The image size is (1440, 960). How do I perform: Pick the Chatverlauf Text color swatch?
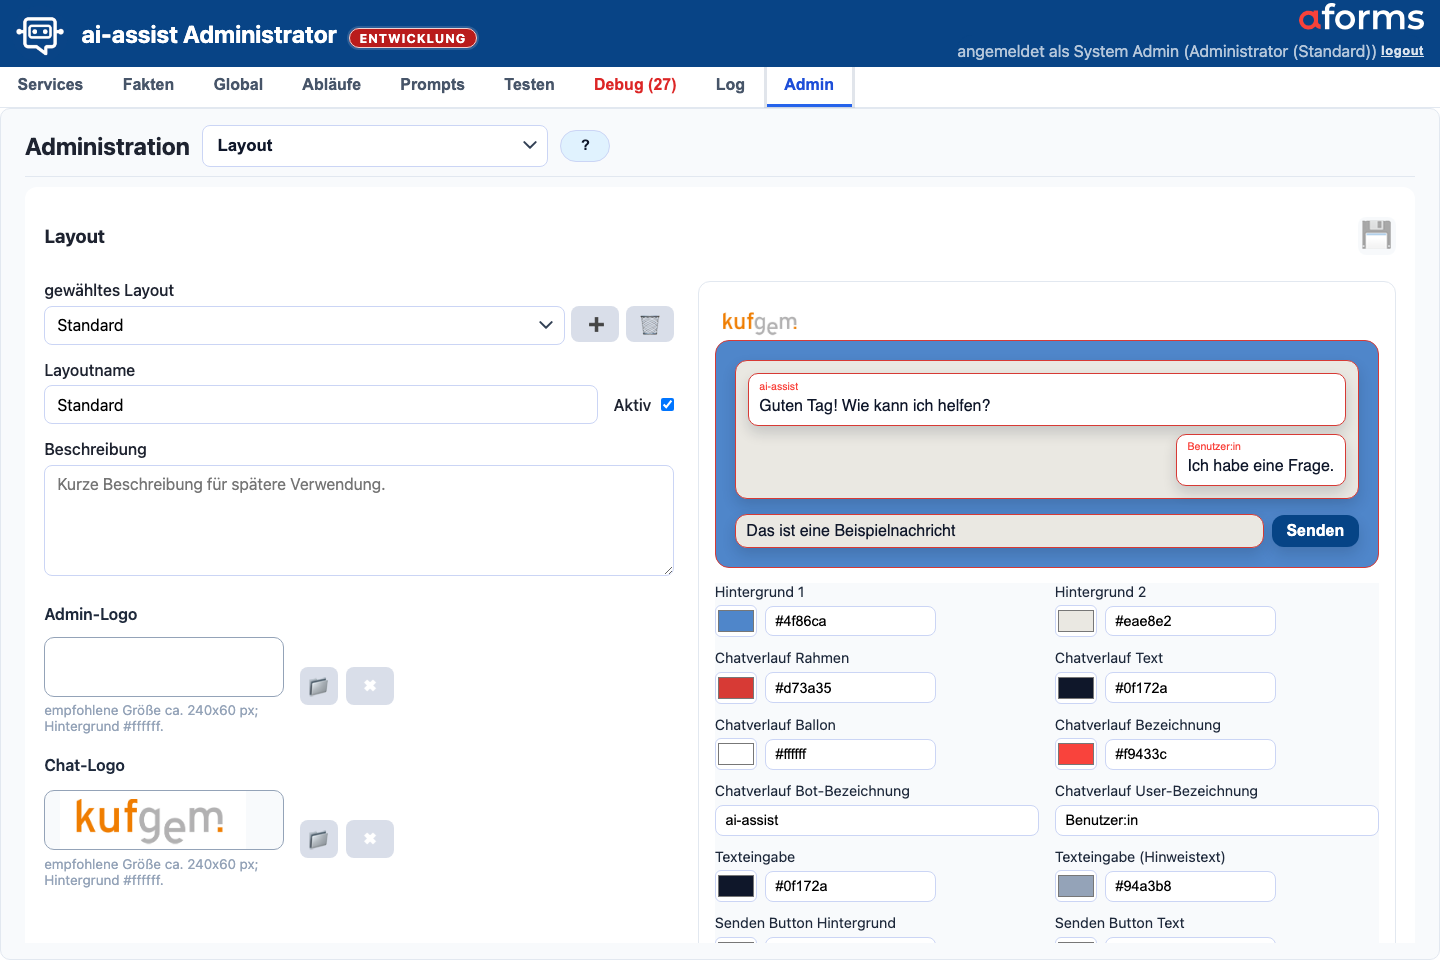1076,688
